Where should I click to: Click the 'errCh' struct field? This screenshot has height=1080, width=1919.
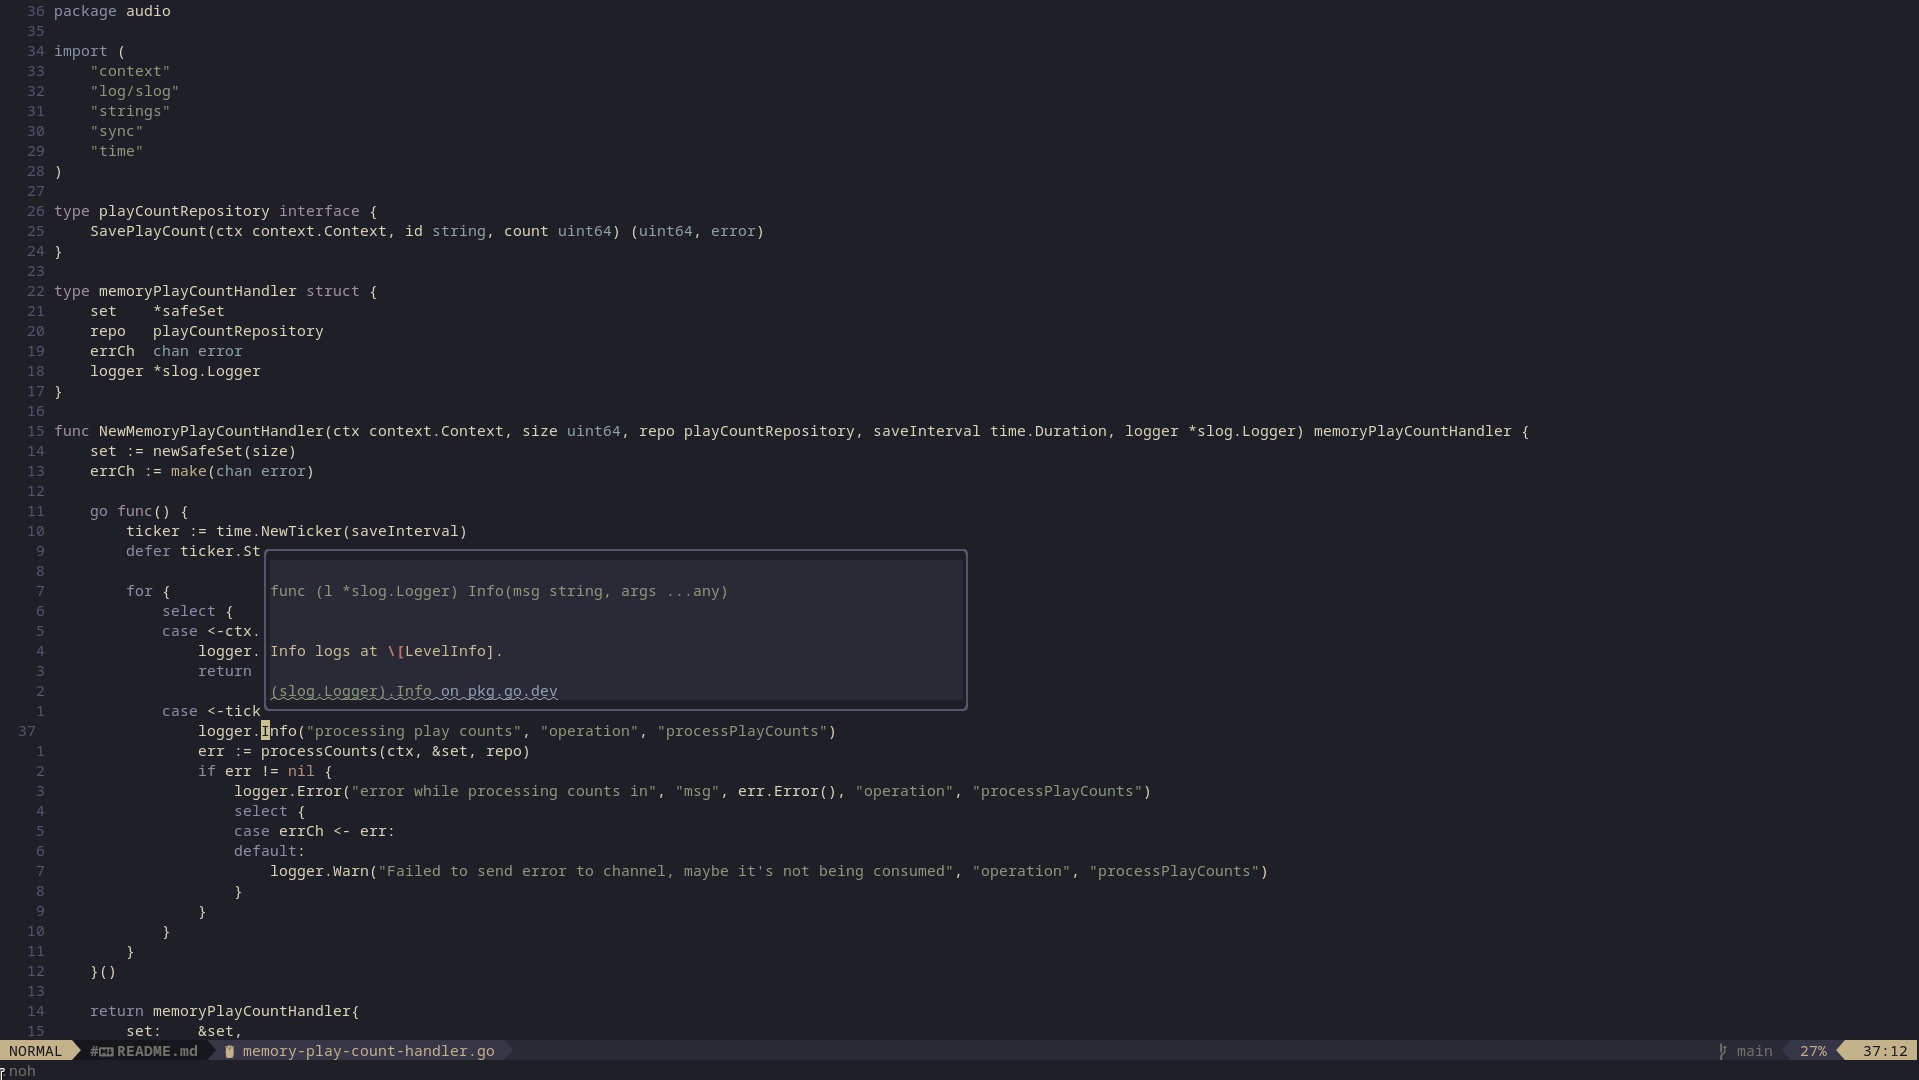[x=112, y=351]
